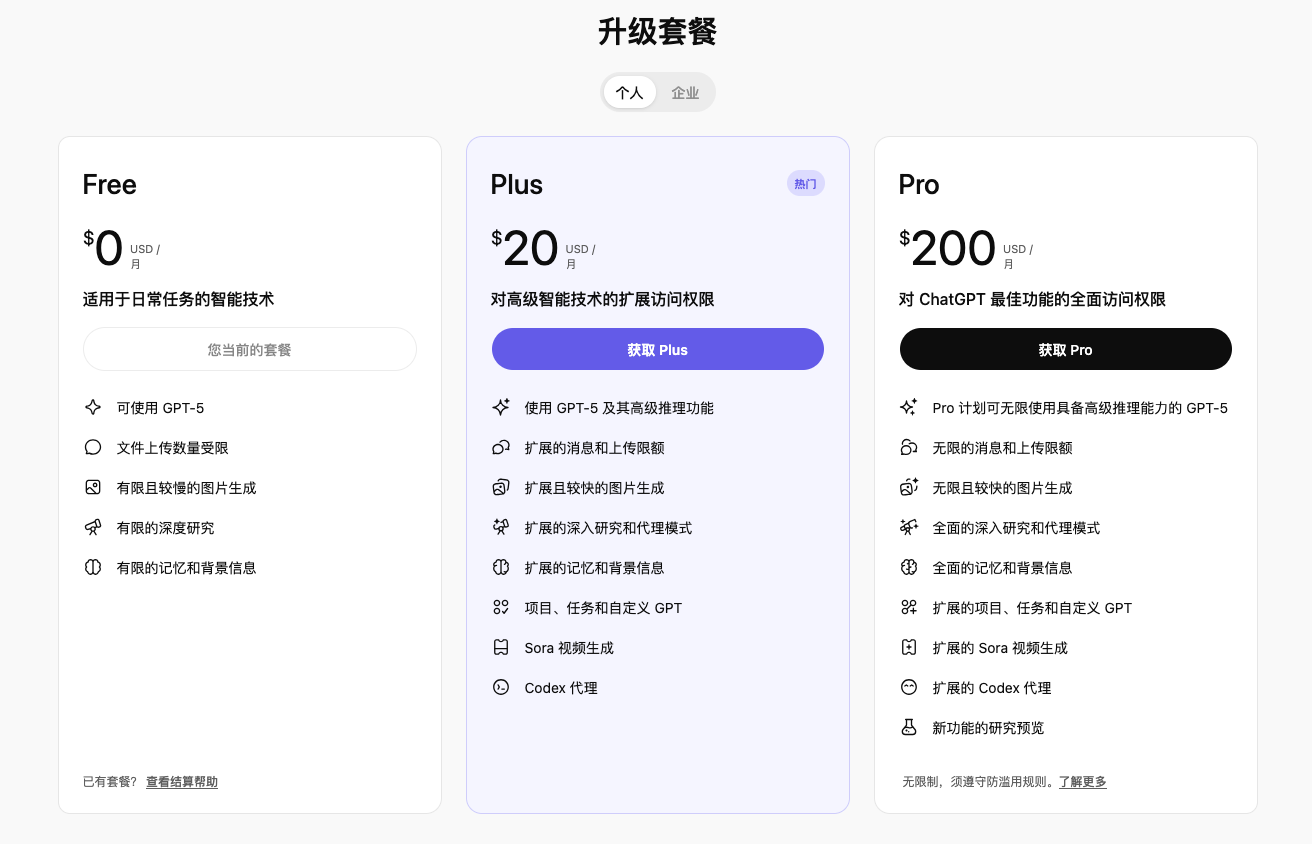Click the text 无限制，须遵守防滥用规则。

point(980,782)
